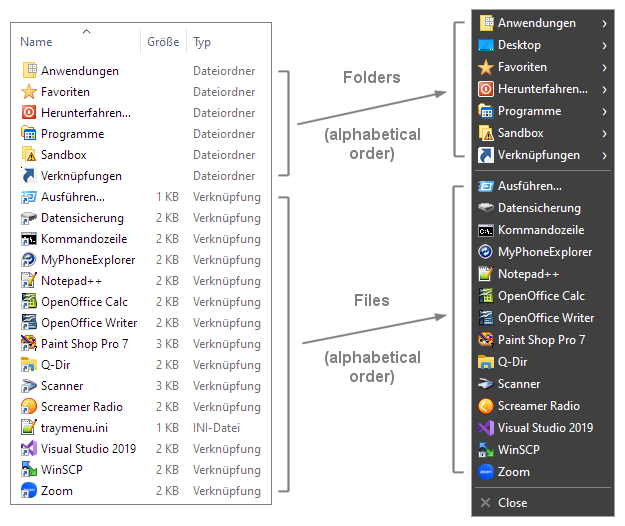The image size is (625, 526).
Task: Click the Datensicherung drive icon in file list
Action: pos(29,218)
